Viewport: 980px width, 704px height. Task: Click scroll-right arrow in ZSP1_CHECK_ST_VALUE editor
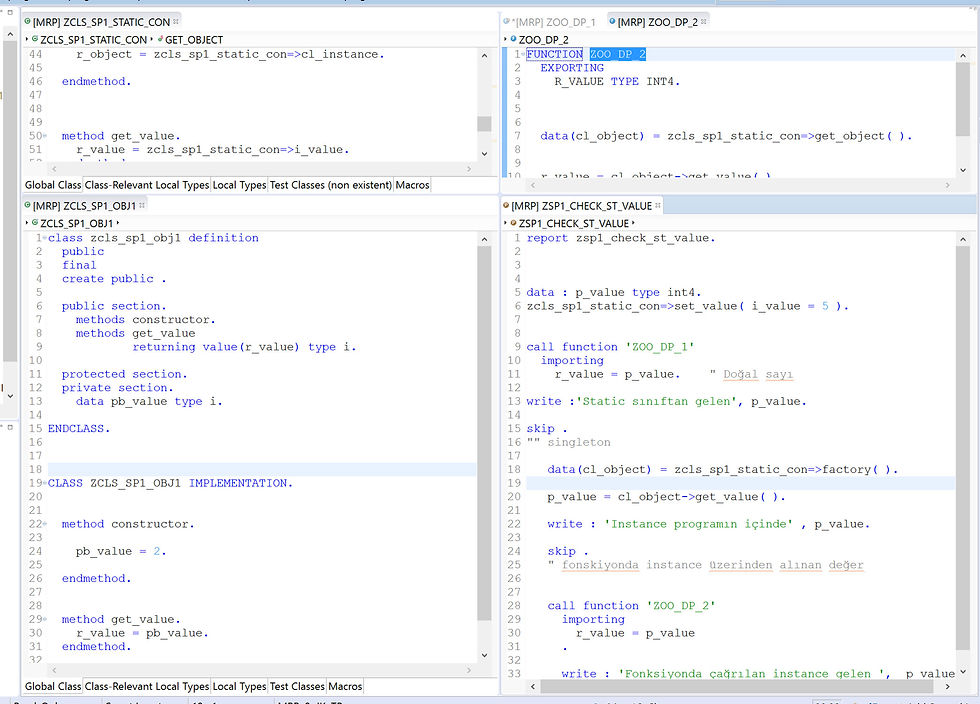(x=948, y=686)
